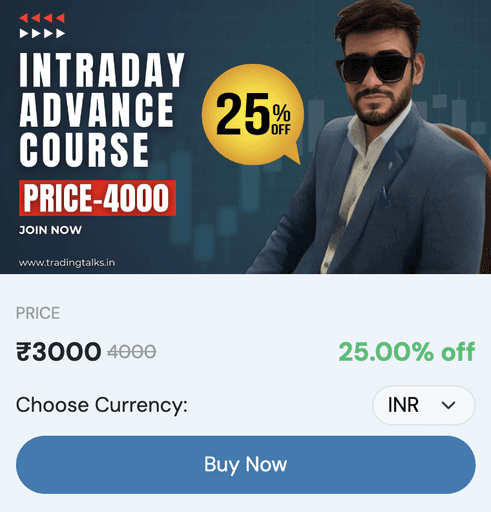Click the sunglasses on the man's face
491x512 pixels.
point(373,69)
